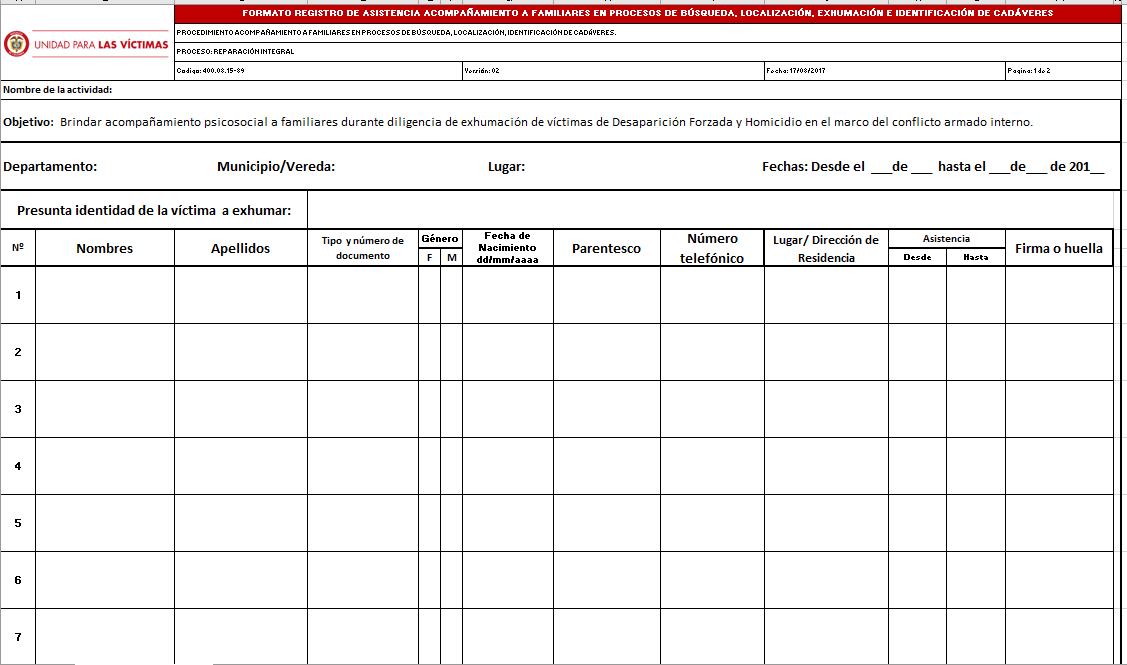
Task: Select the Número telefónico cell in row 5
Action: pos(712,523)
